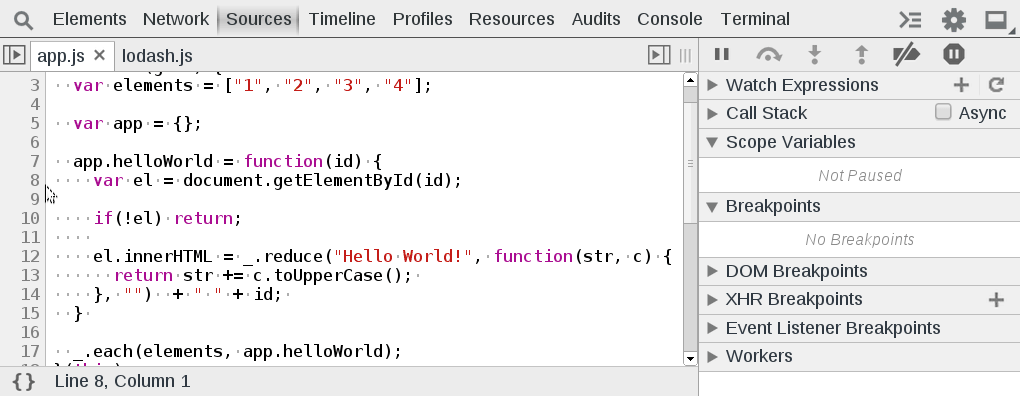Click the "Hello World!" string in code
Viewport: 1020px width, 396px height.
(403, 256)
